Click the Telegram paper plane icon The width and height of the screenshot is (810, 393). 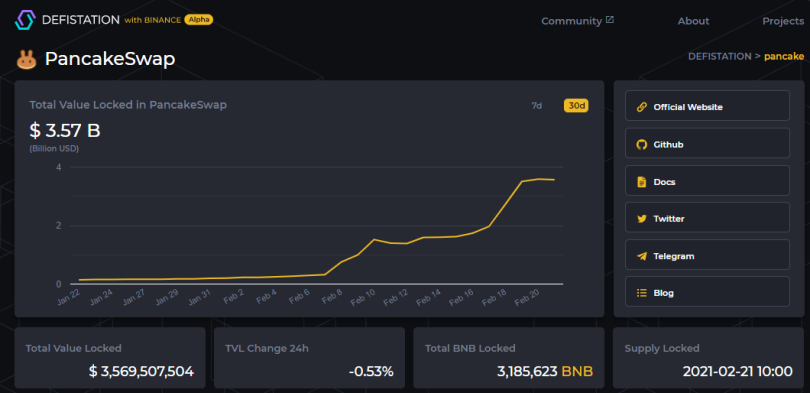point(642,256)
